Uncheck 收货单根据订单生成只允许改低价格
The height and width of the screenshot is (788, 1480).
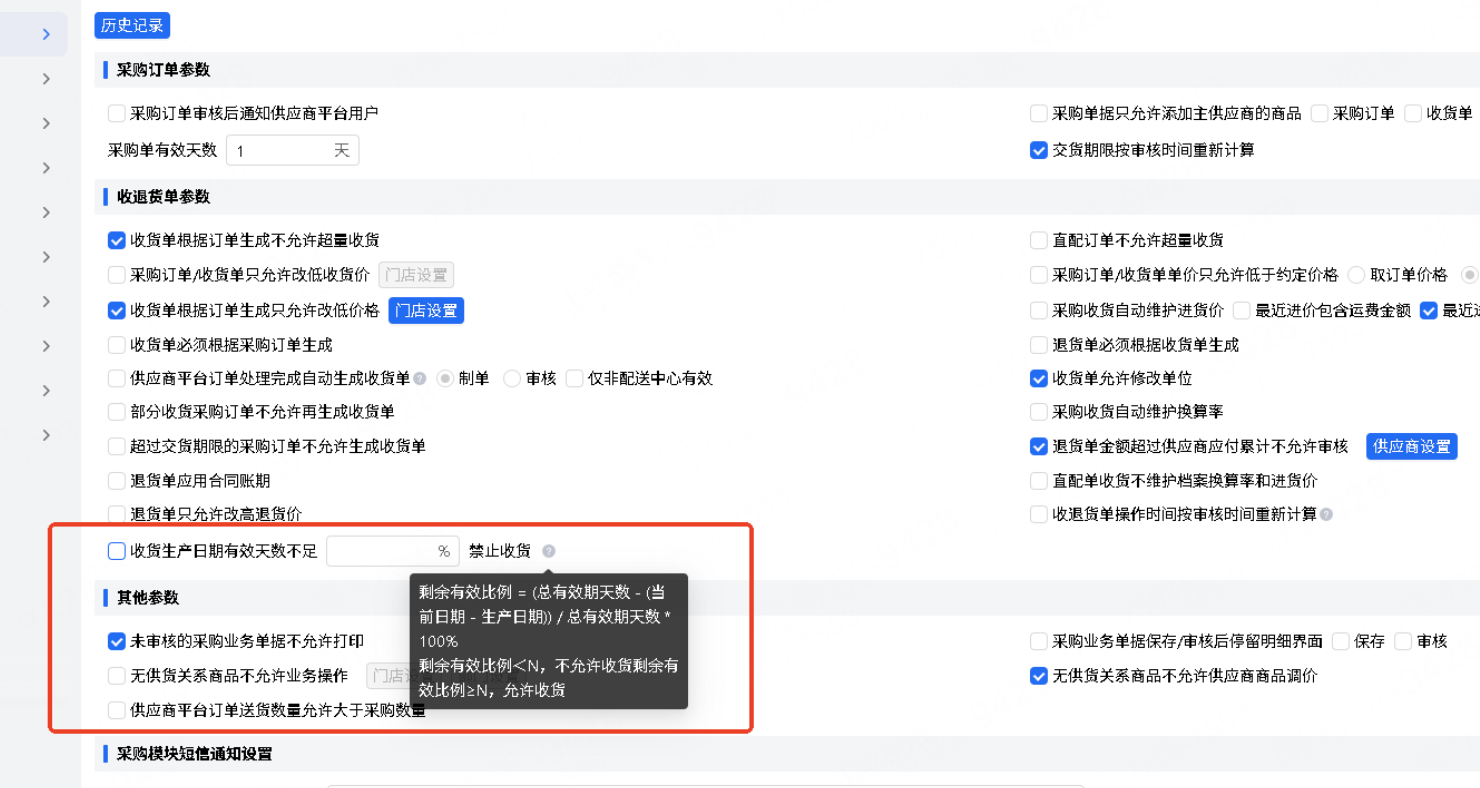117,311
